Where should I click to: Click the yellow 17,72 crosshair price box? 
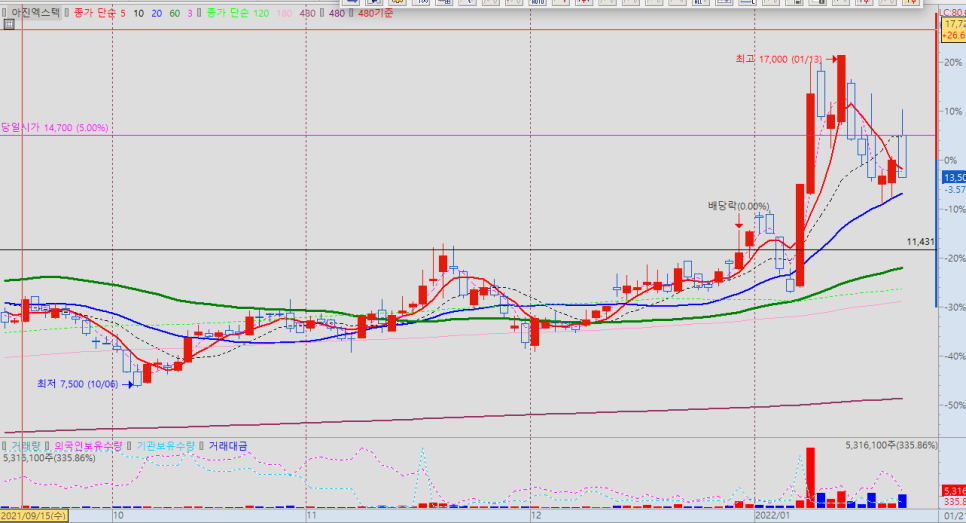[x=954, y=30]
